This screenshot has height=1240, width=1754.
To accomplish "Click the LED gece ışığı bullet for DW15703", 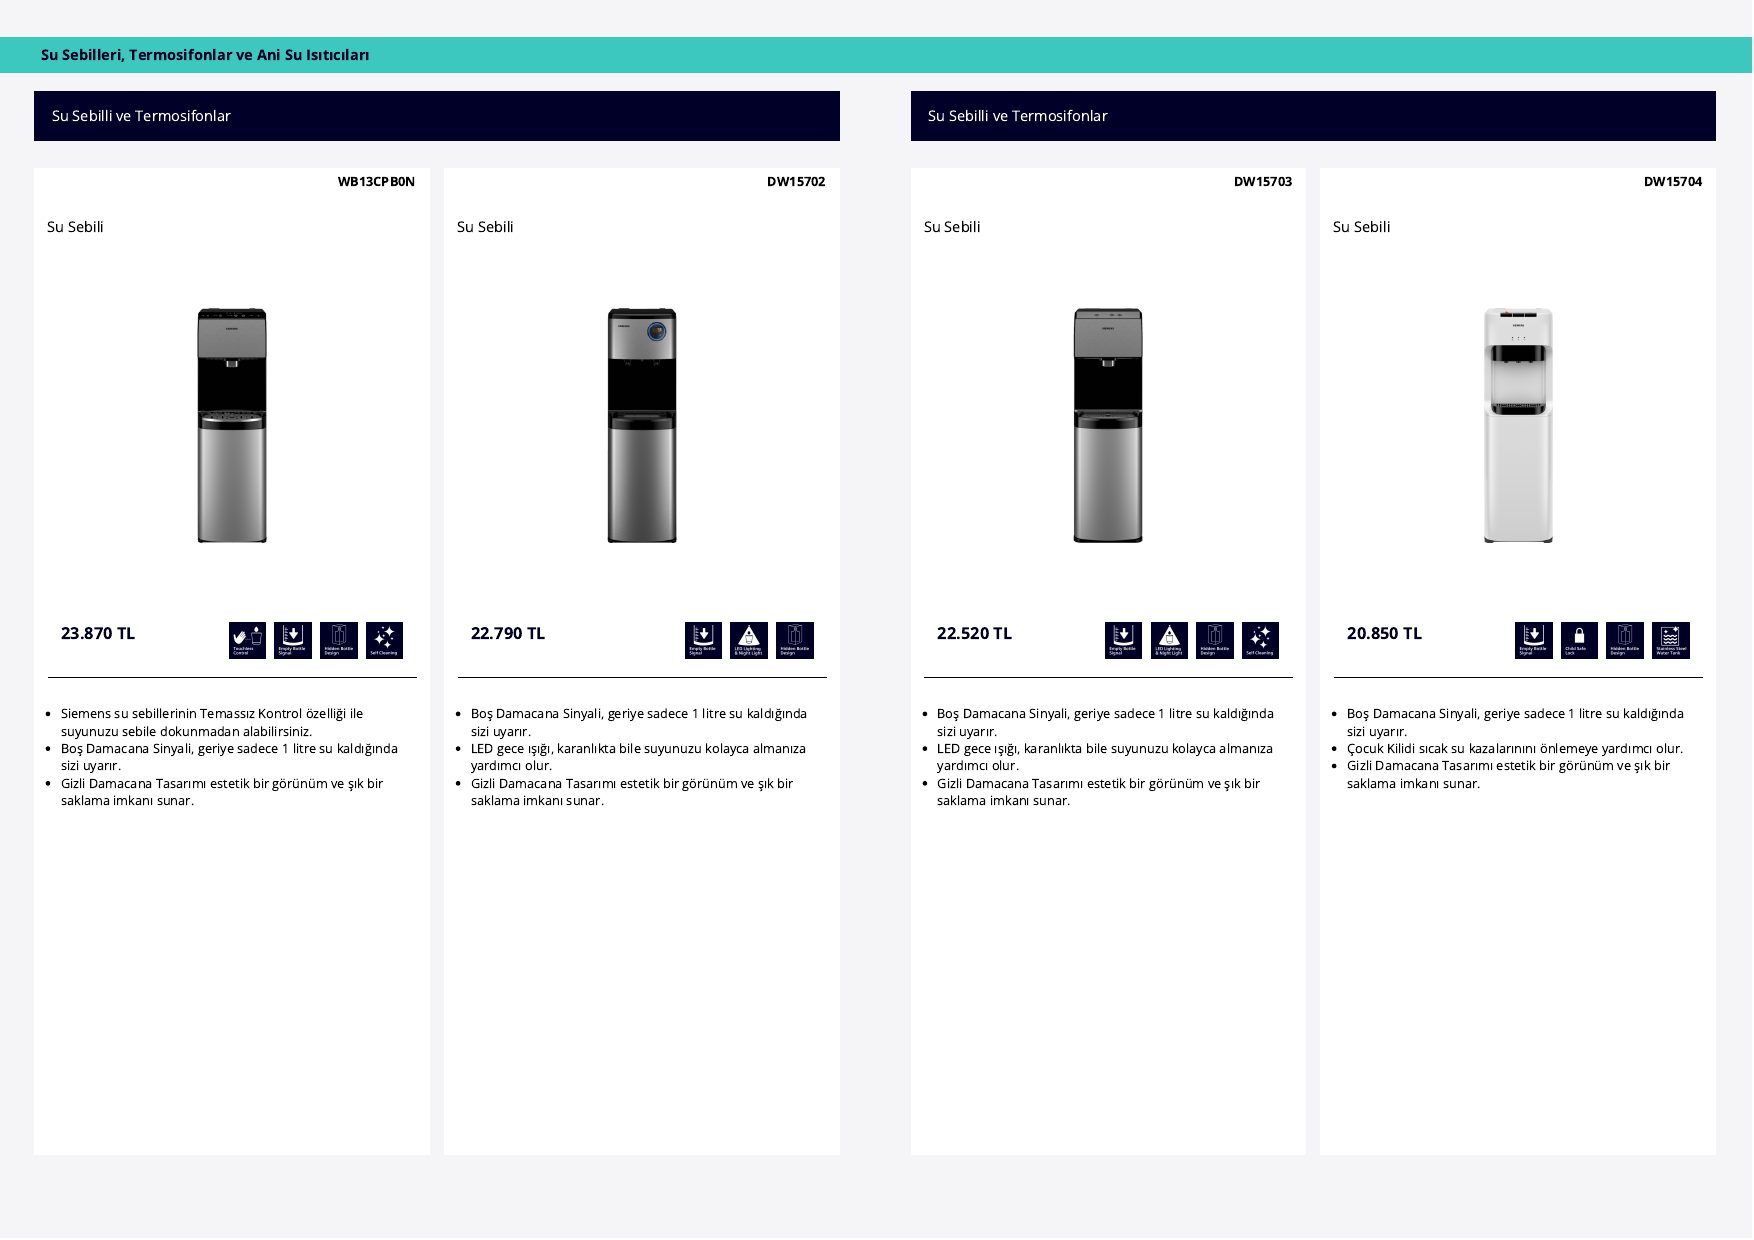I will tap(1105, 758).
